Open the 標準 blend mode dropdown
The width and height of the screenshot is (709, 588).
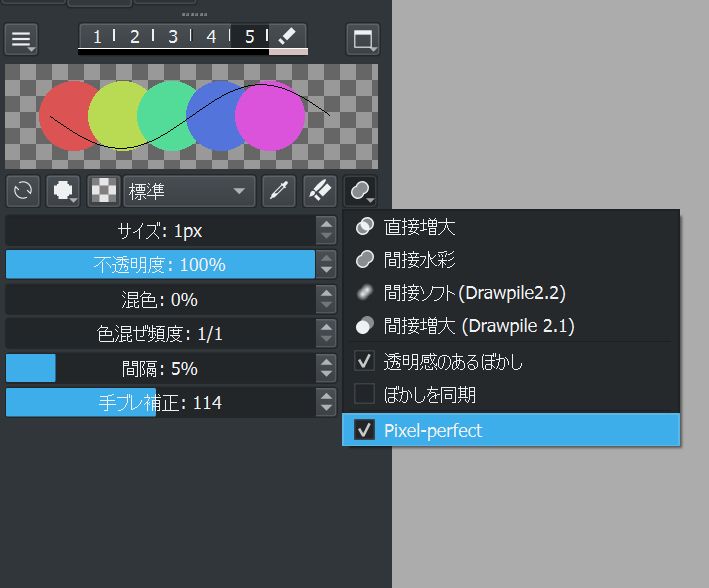pyautogui.click(x=189, y=191)
